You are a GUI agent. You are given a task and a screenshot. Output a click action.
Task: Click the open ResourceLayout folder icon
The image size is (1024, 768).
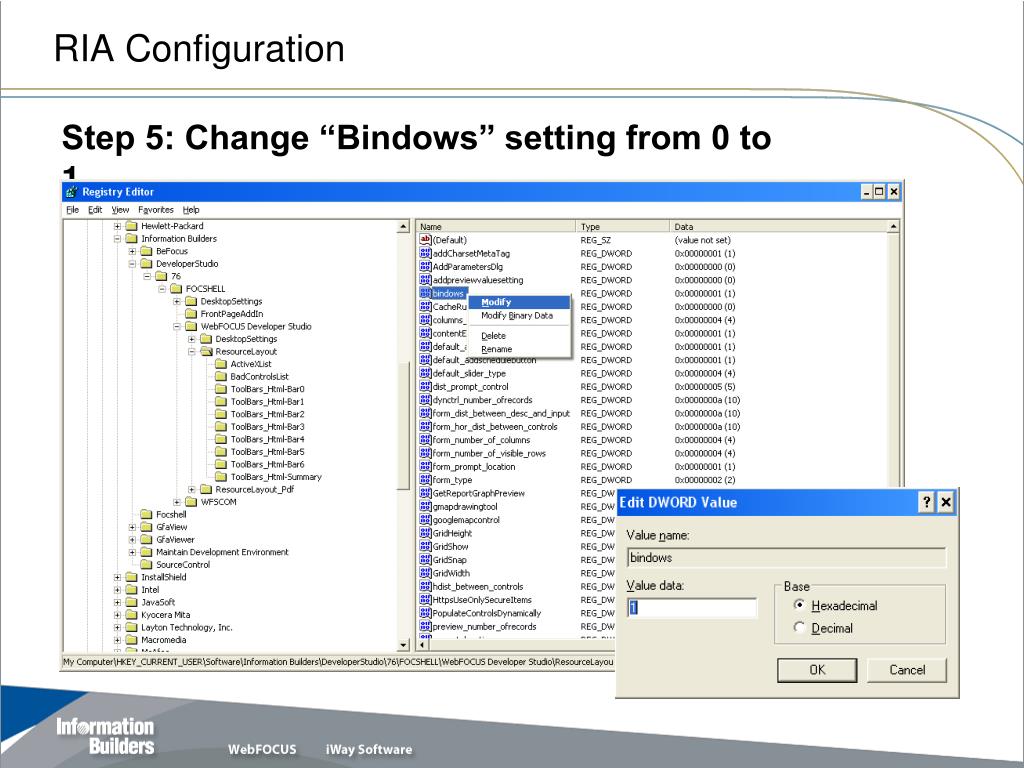206,351
